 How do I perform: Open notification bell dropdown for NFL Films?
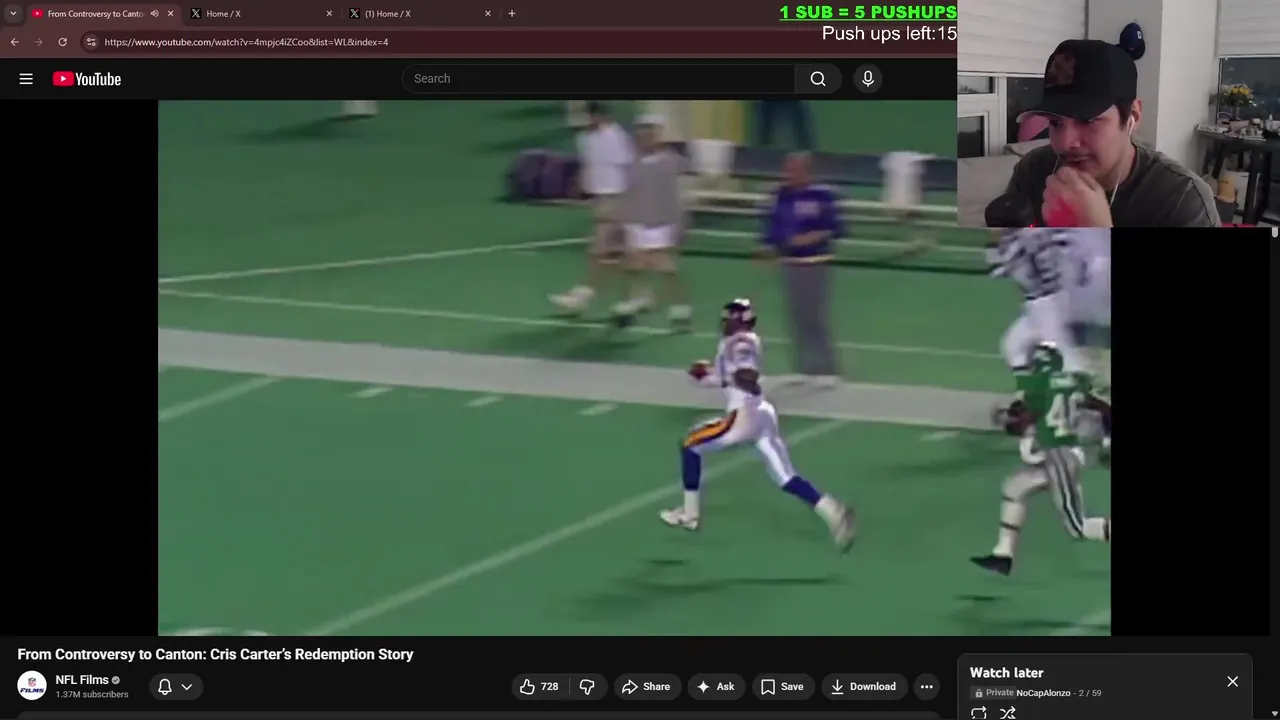tap(175, 687)
